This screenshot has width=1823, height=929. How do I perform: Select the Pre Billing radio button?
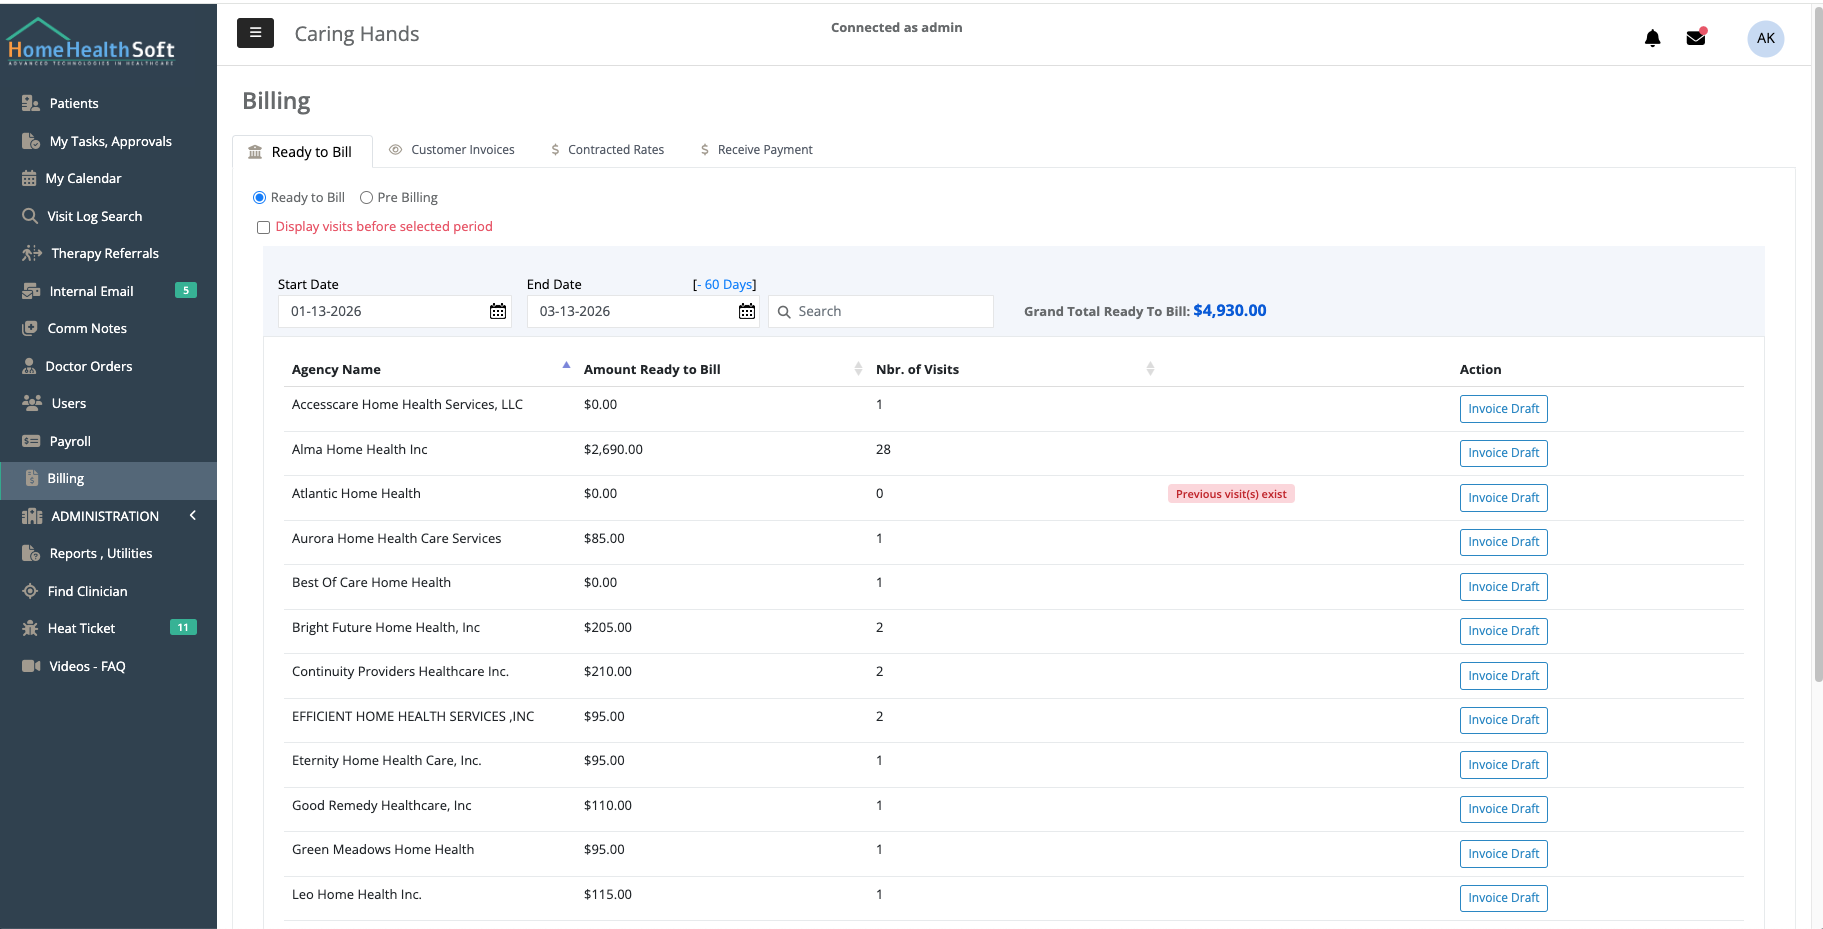pyautogui.click(x=366, y=197)
